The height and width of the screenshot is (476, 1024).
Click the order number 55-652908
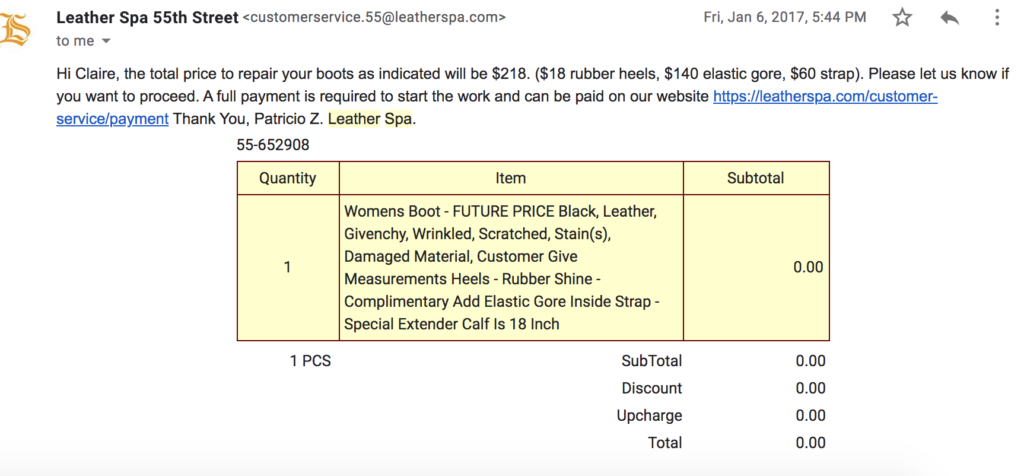[273, 145]
